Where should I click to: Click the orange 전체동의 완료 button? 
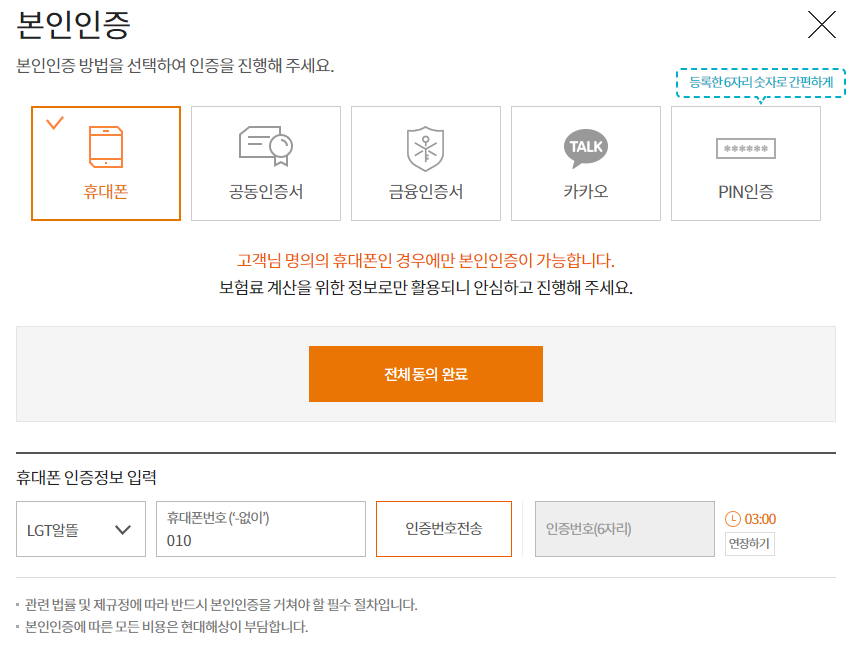425,374
